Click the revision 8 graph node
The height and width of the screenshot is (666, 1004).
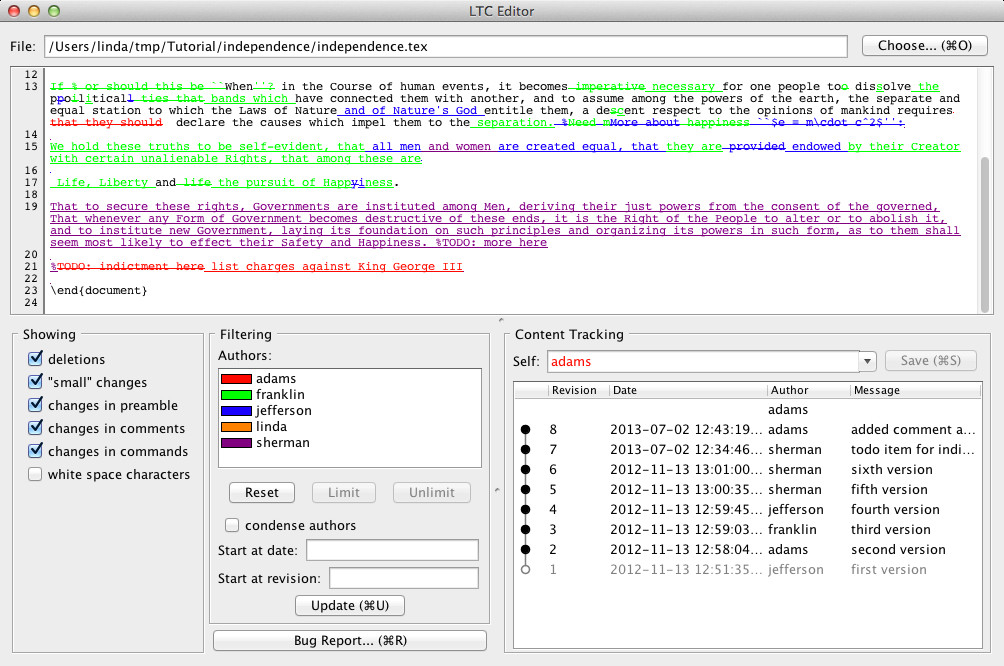[x=525, y=429]
